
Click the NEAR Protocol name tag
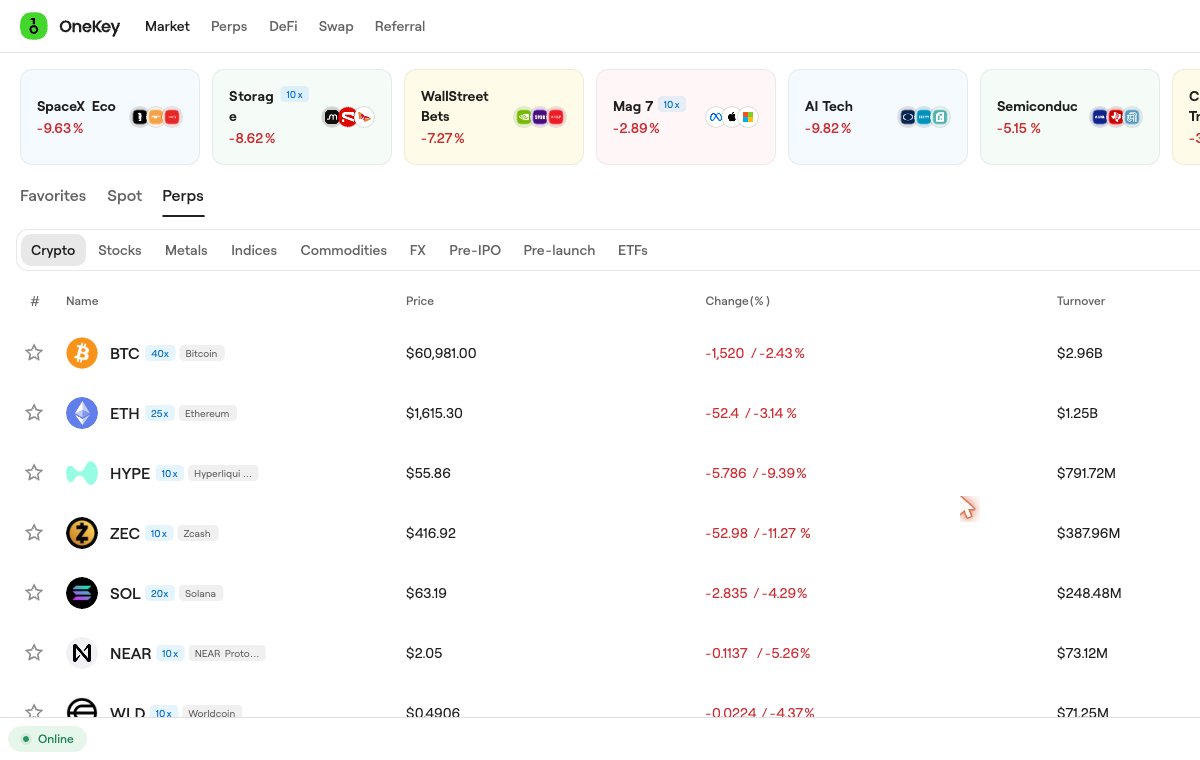tap(226, 653)
